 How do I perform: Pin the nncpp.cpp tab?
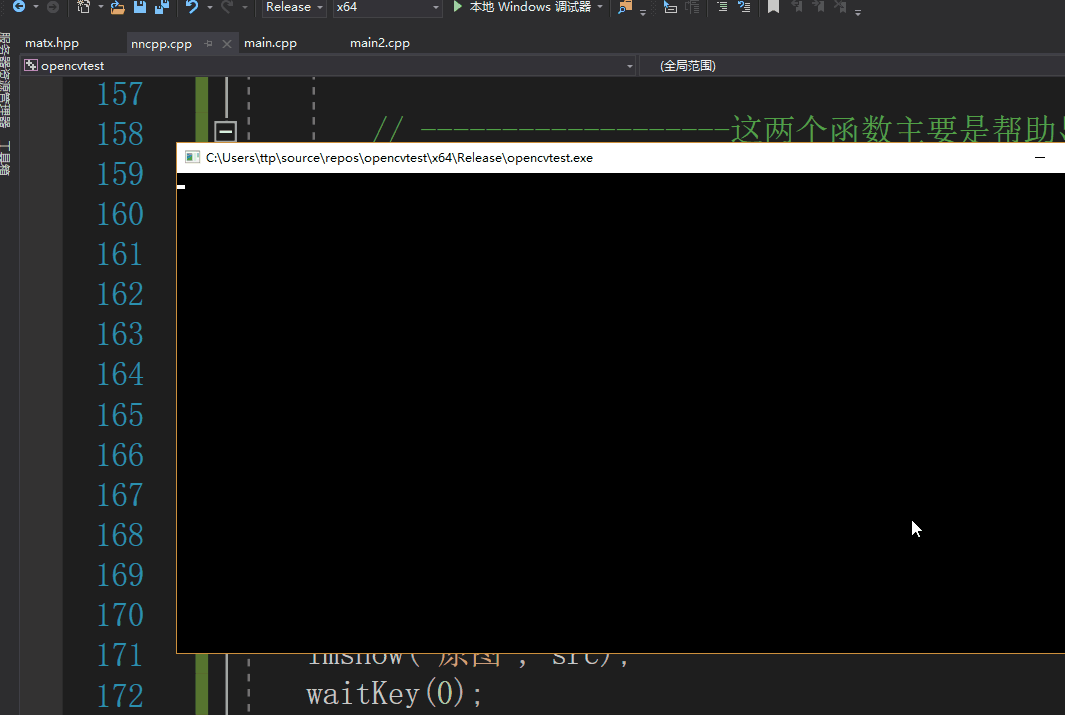coord(209,43)
